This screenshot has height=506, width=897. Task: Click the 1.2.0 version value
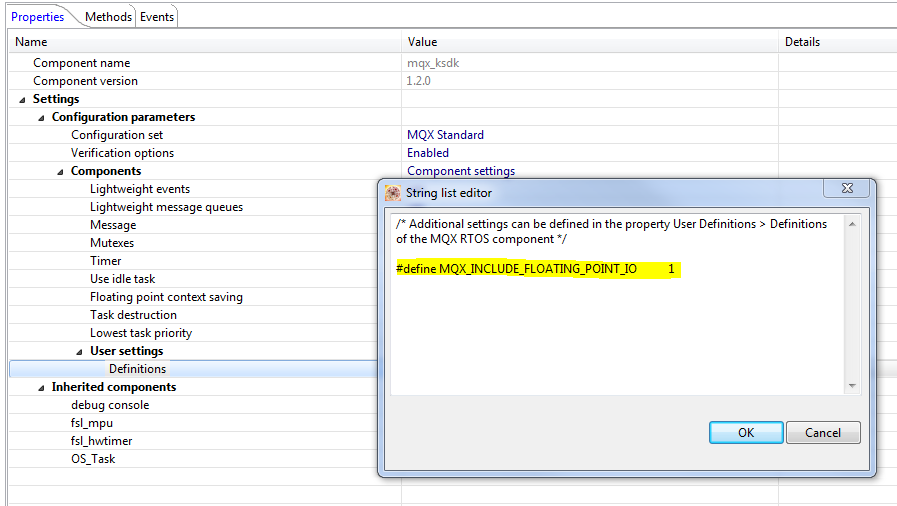click(419, 81)
